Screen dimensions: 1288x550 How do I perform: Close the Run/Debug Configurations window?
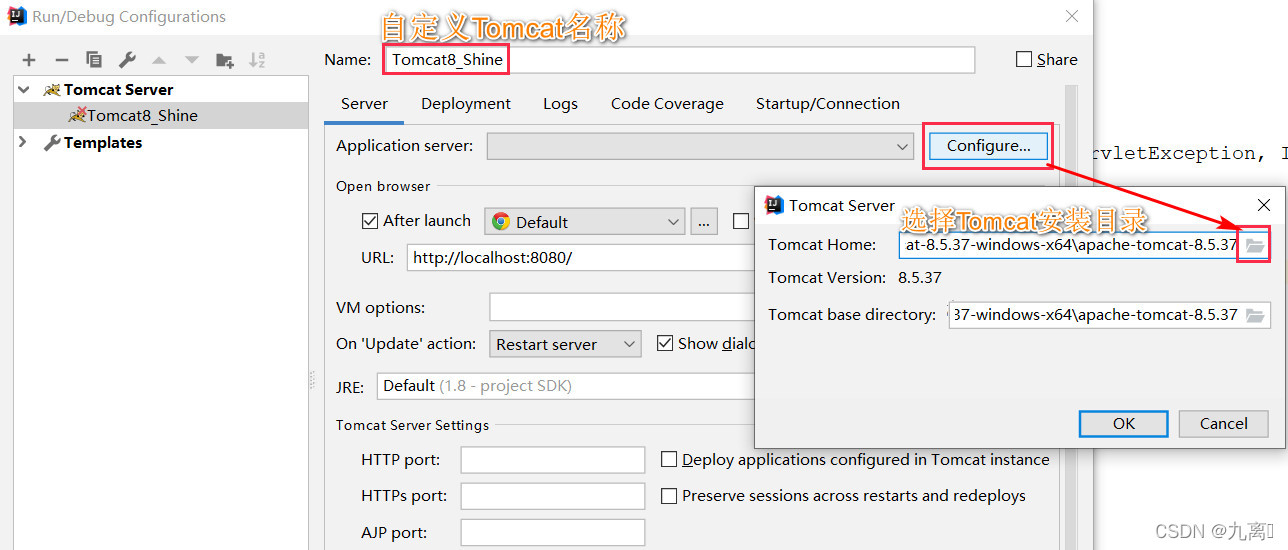tap(1072, 17)
